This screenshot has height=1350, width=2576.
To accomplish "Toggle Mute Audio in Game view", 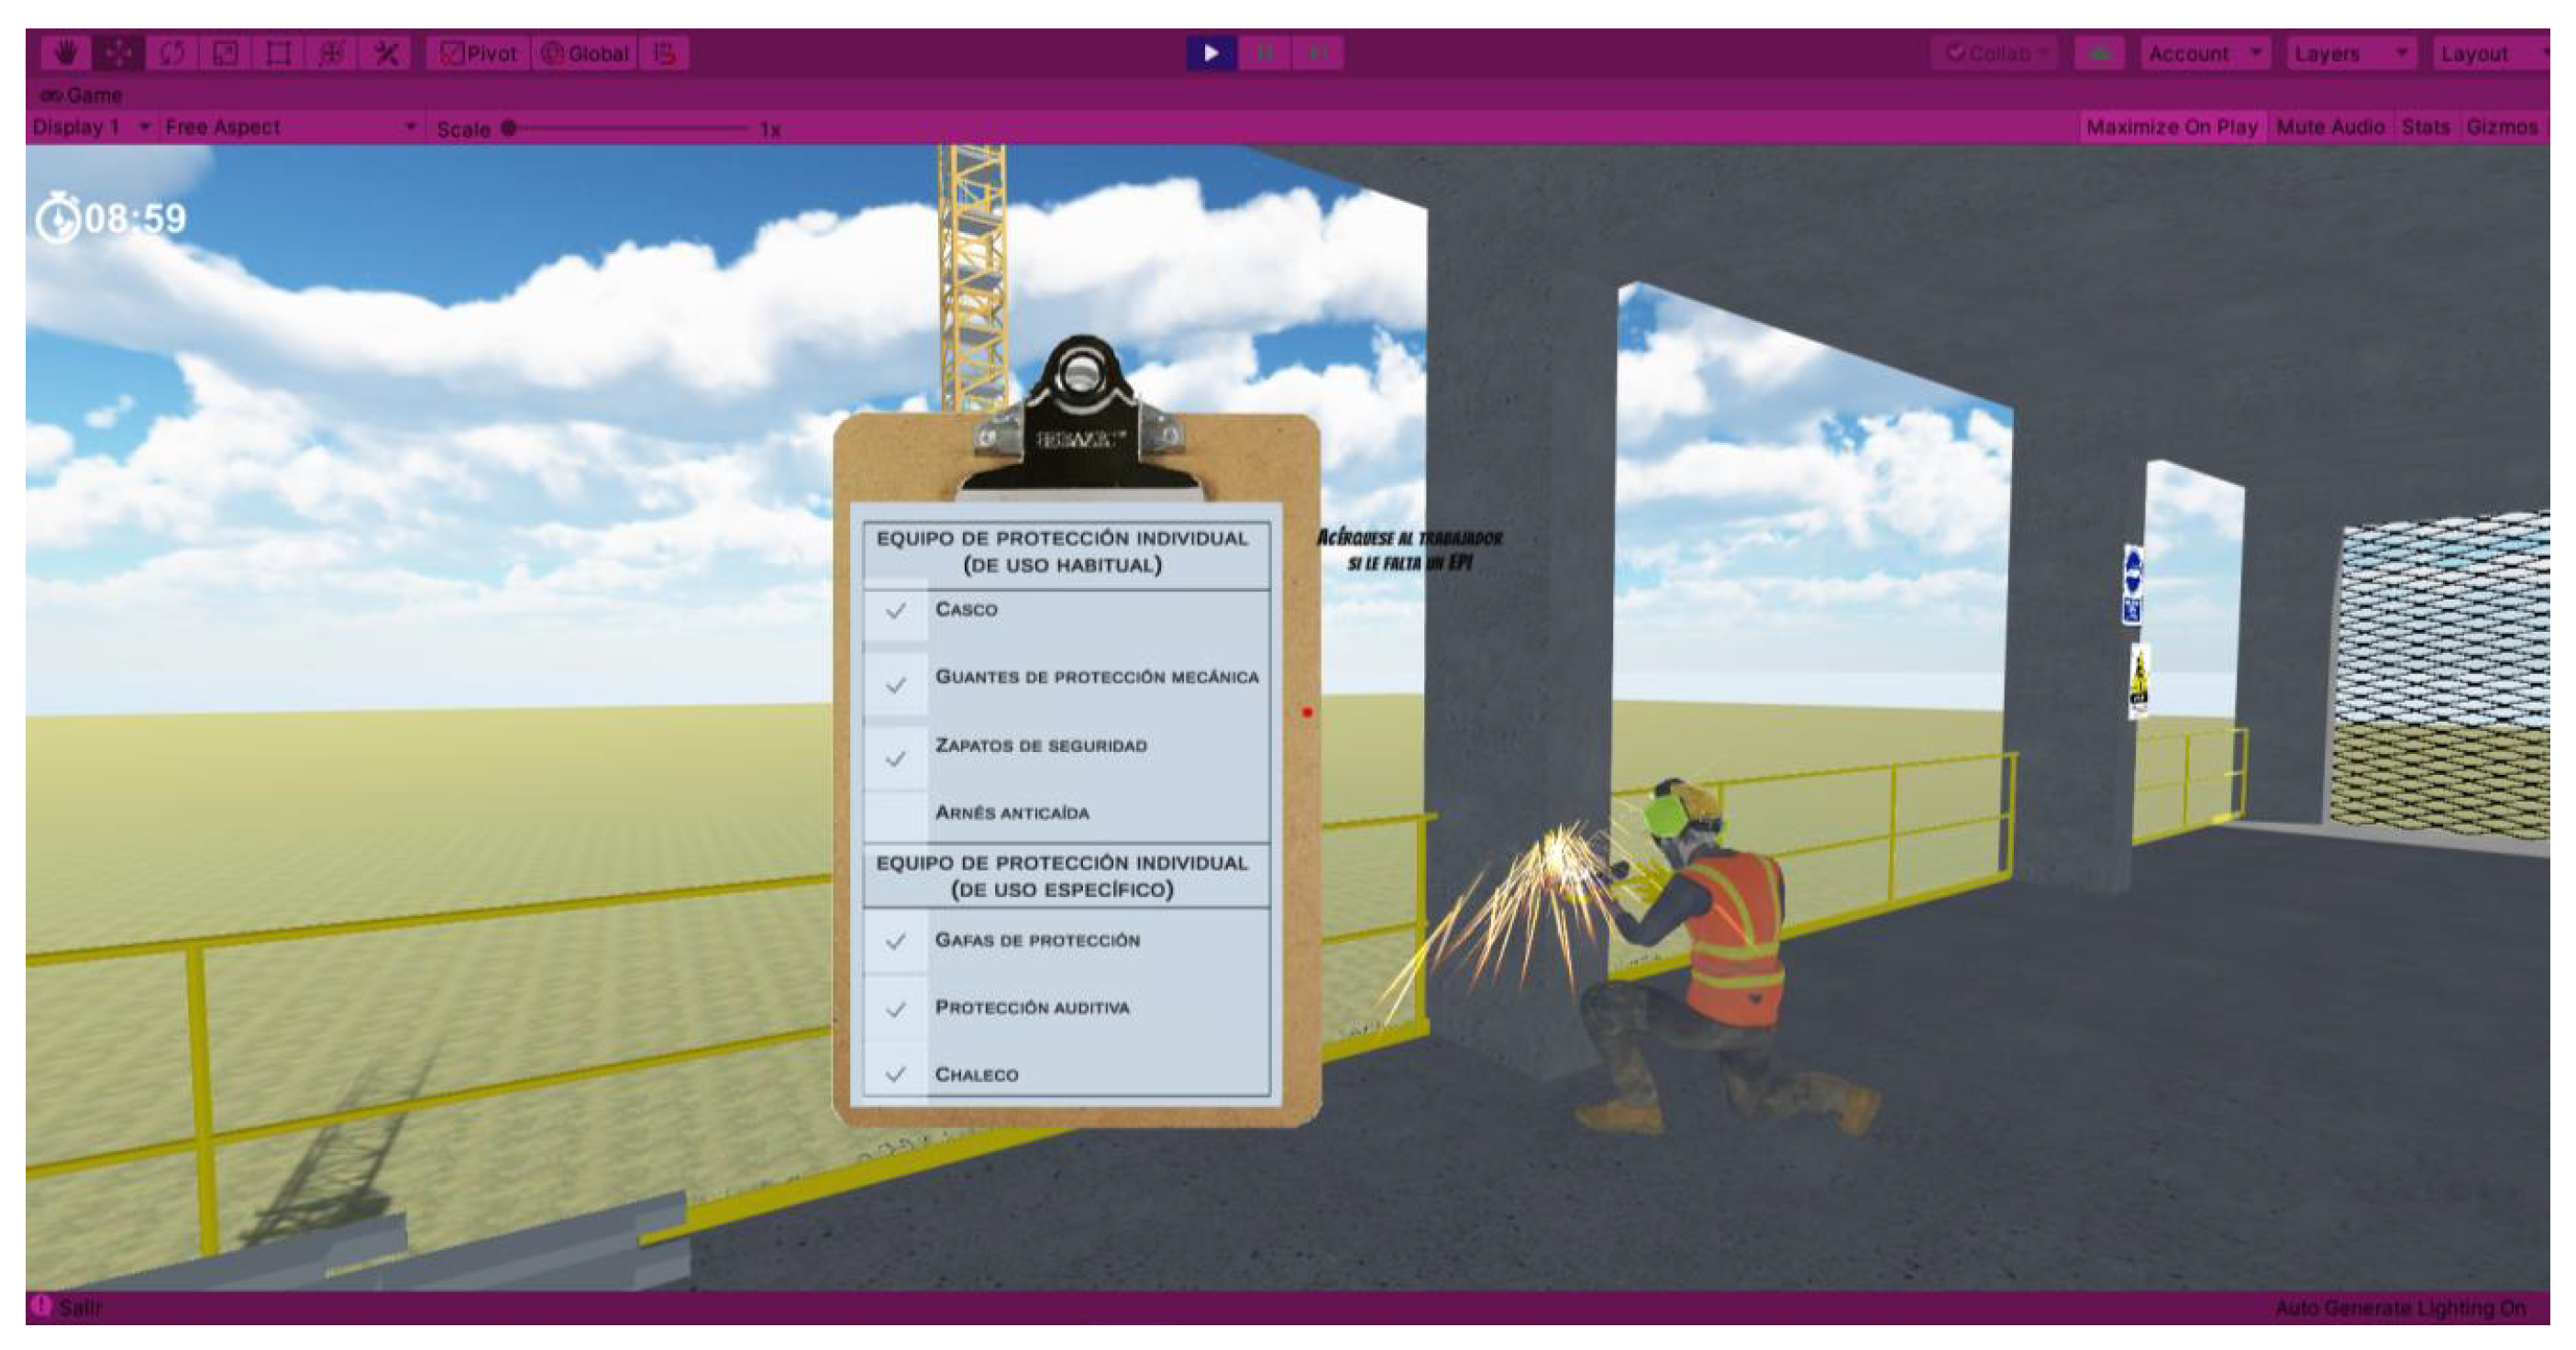I will pyautogui.click(x=2330, y=127).
